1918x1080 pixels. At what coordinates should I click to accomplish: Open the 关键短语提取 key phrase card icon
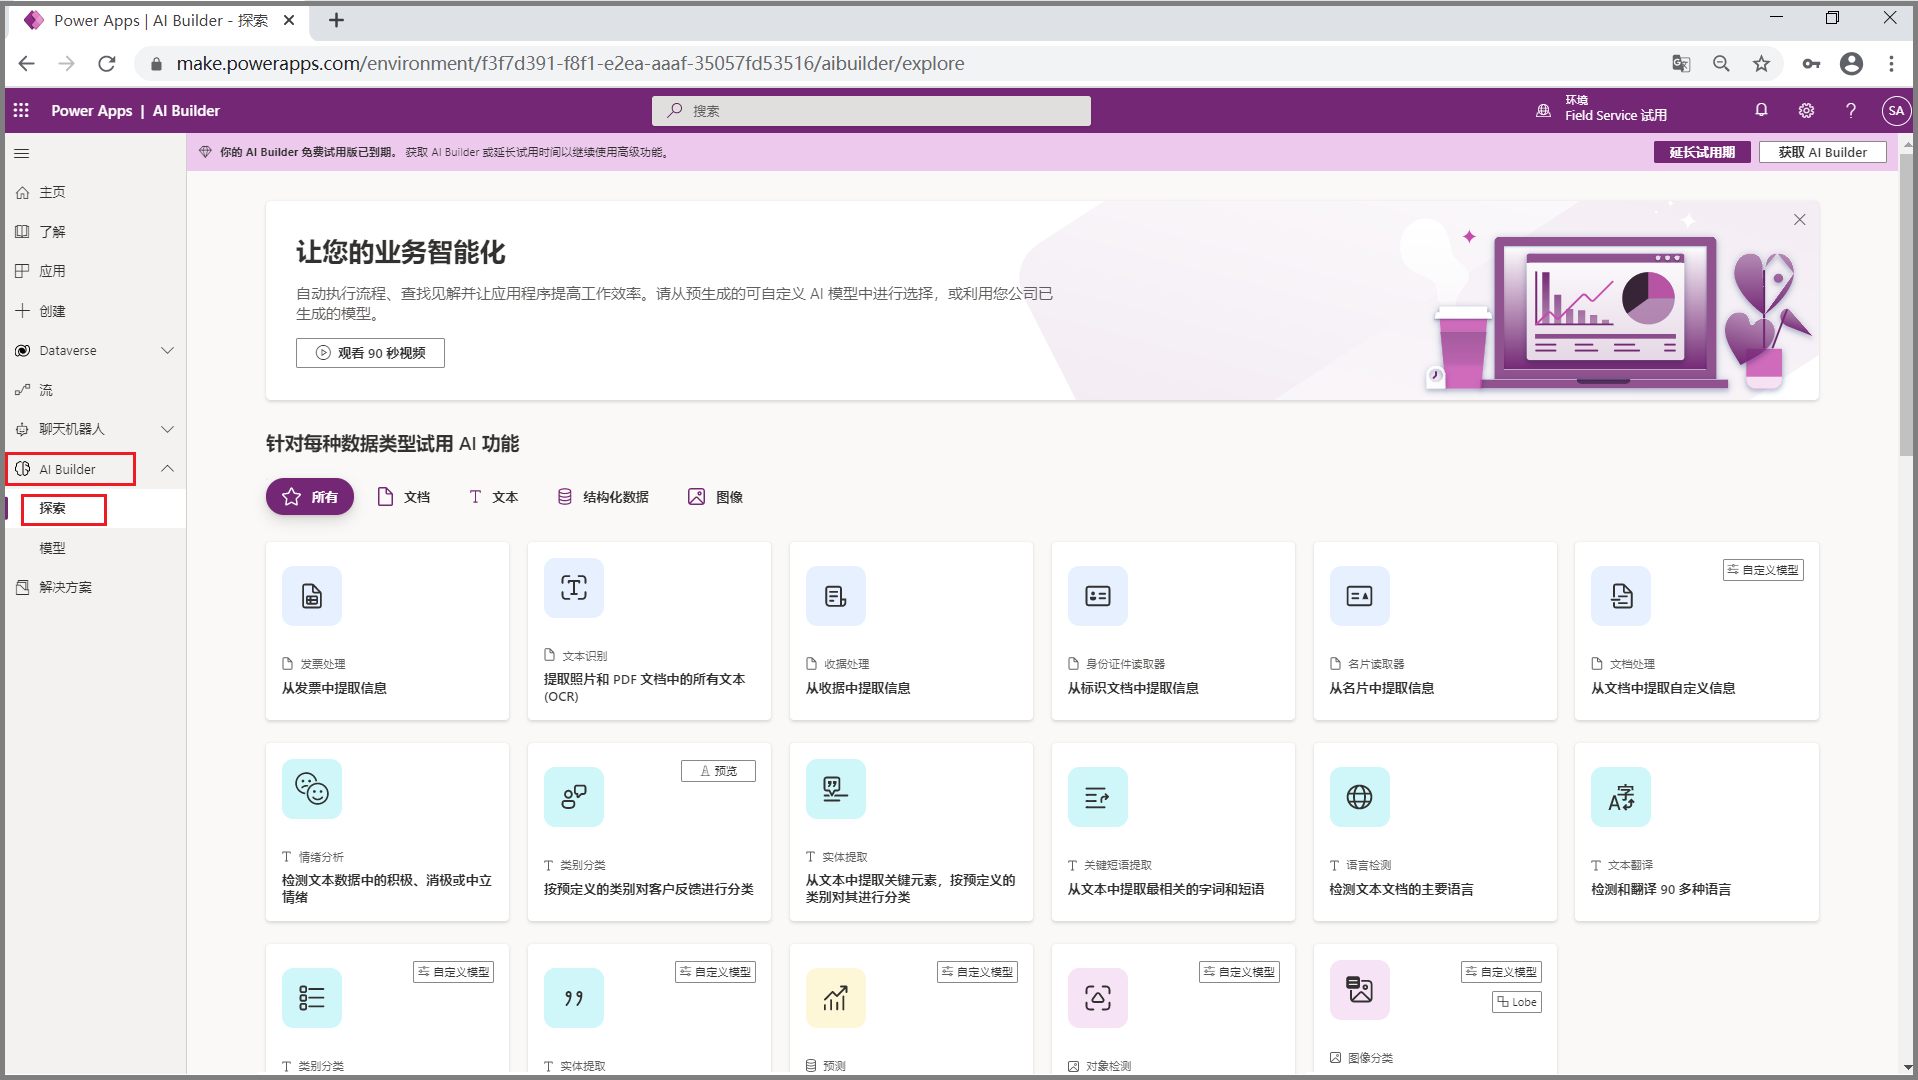(1098, 797)
